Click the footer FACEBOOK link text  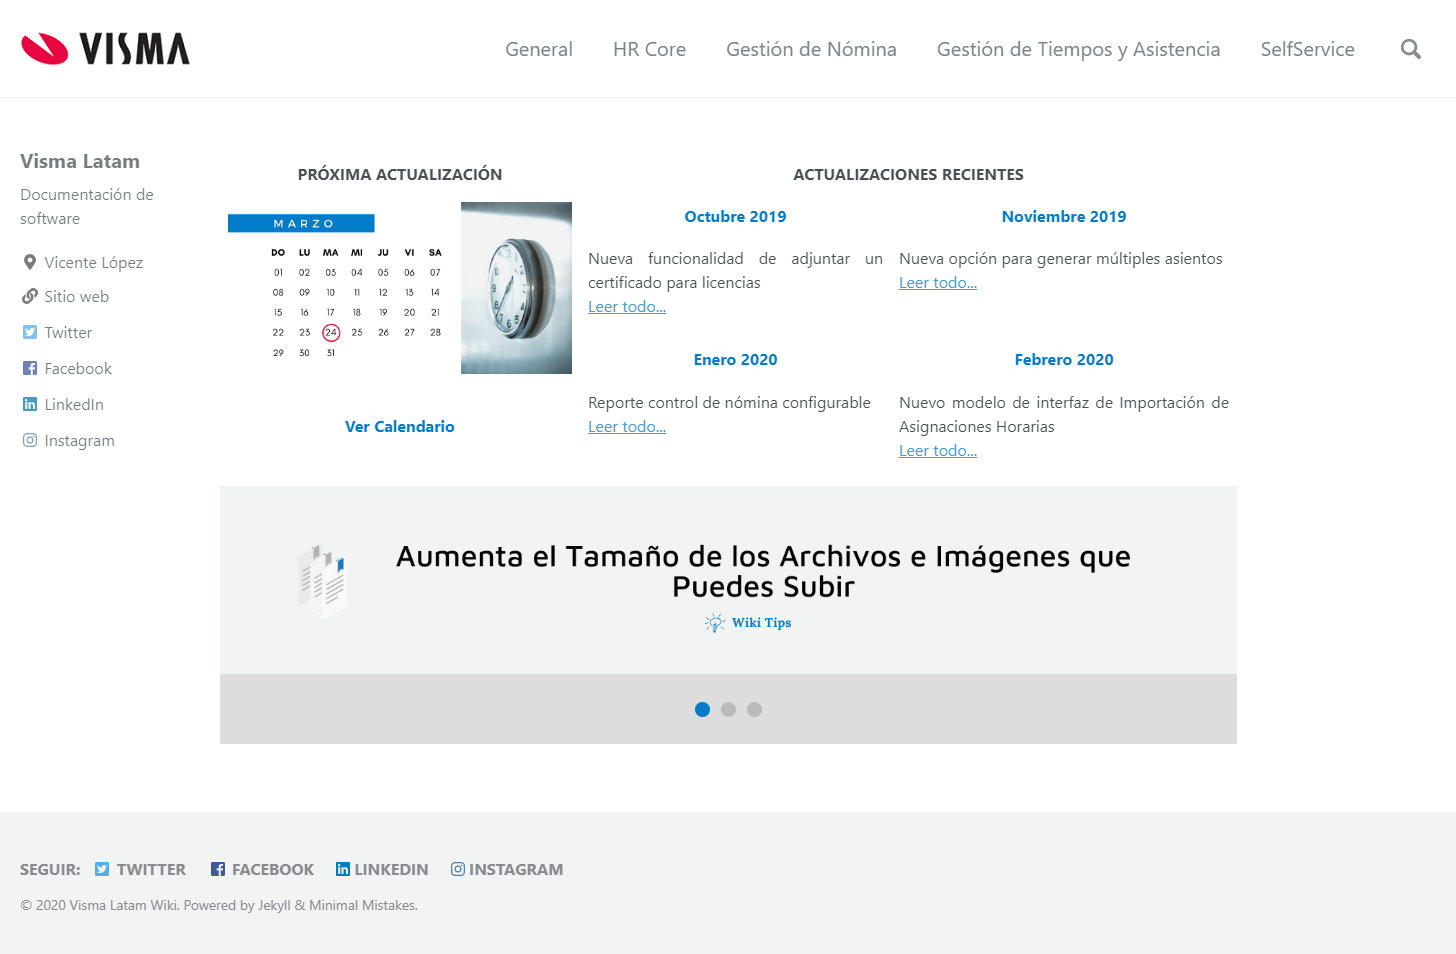(x=273, y=869)
